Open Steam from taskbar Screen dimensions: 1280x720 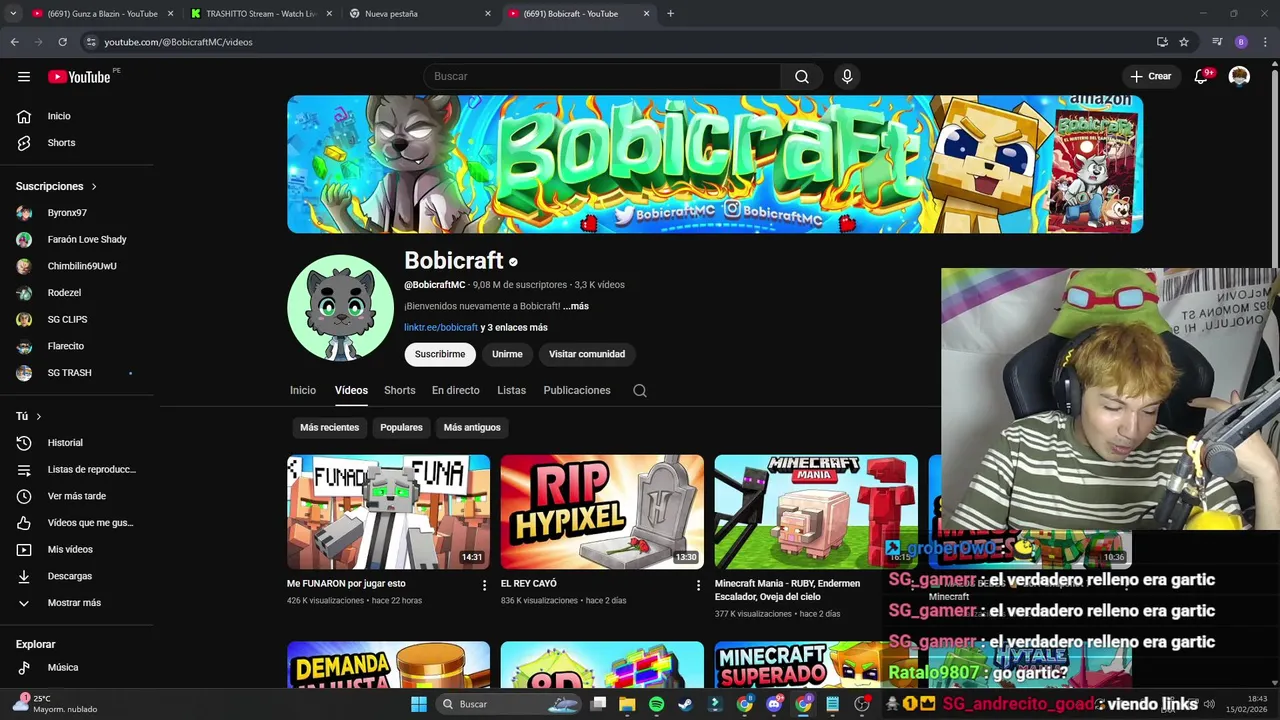(685, 704)
